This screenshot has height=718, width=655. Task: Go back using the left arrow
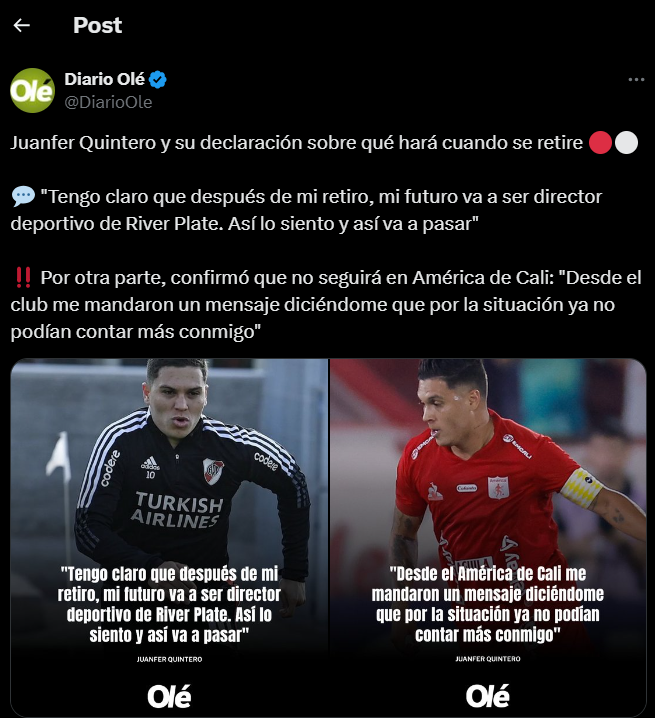point(22,25)
